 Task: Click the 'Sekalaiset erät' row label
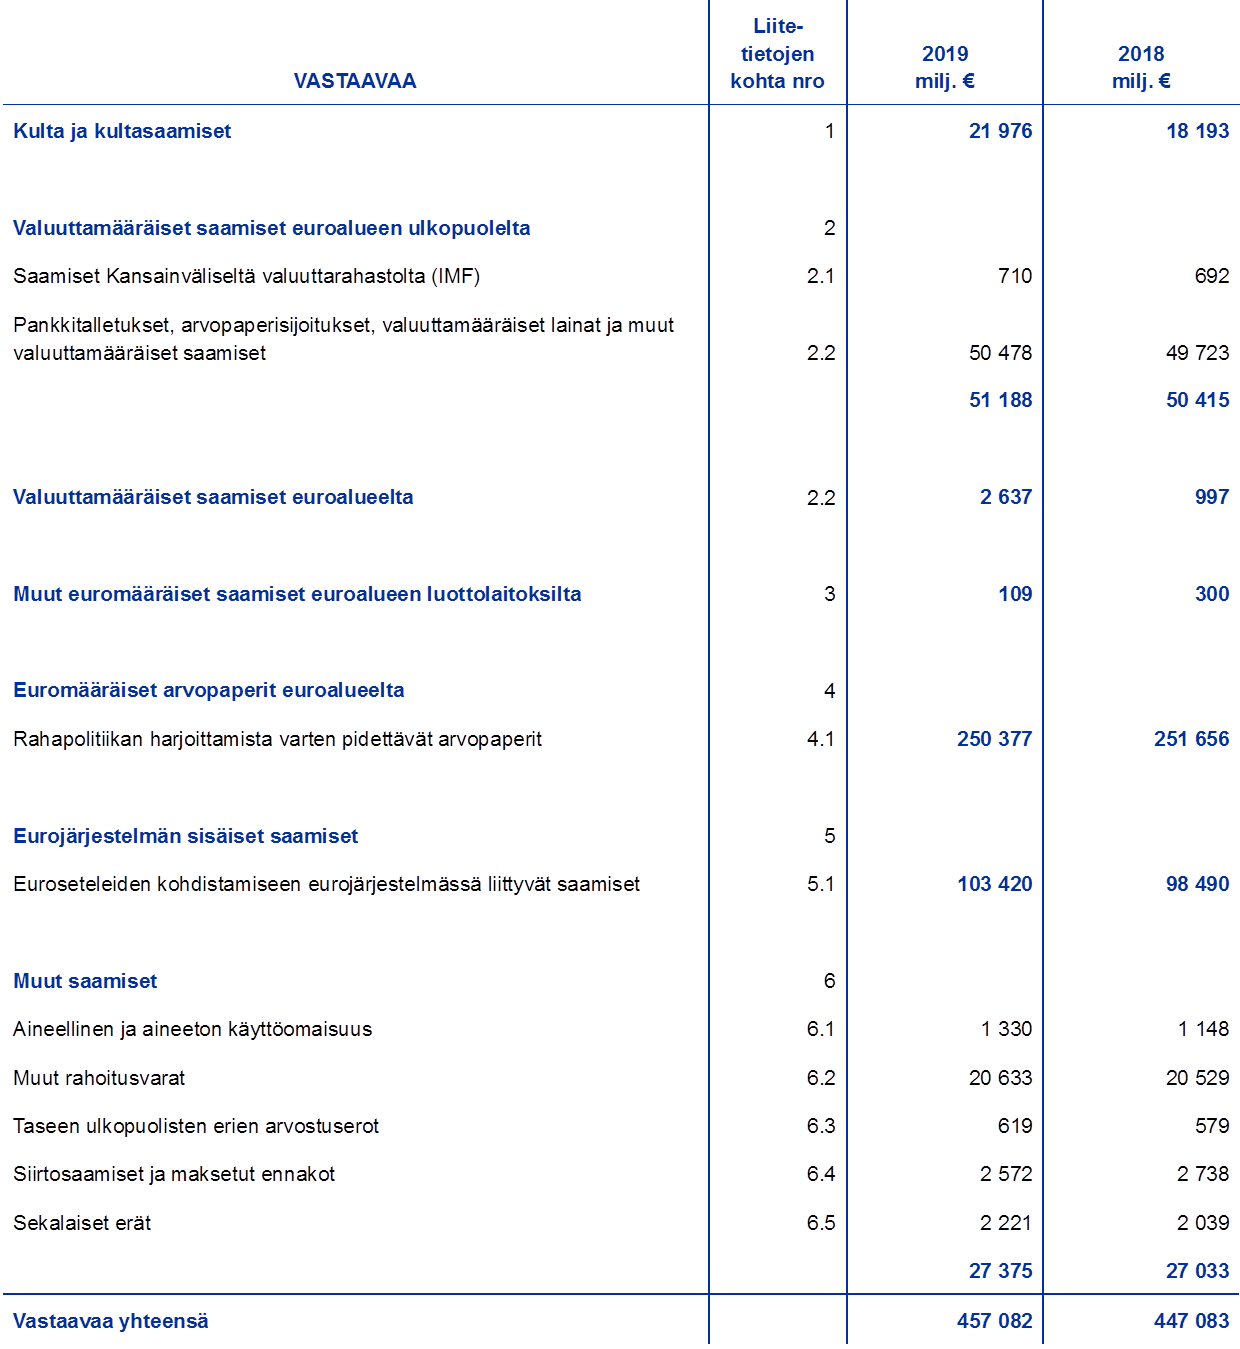click(x=81, y=1223)
